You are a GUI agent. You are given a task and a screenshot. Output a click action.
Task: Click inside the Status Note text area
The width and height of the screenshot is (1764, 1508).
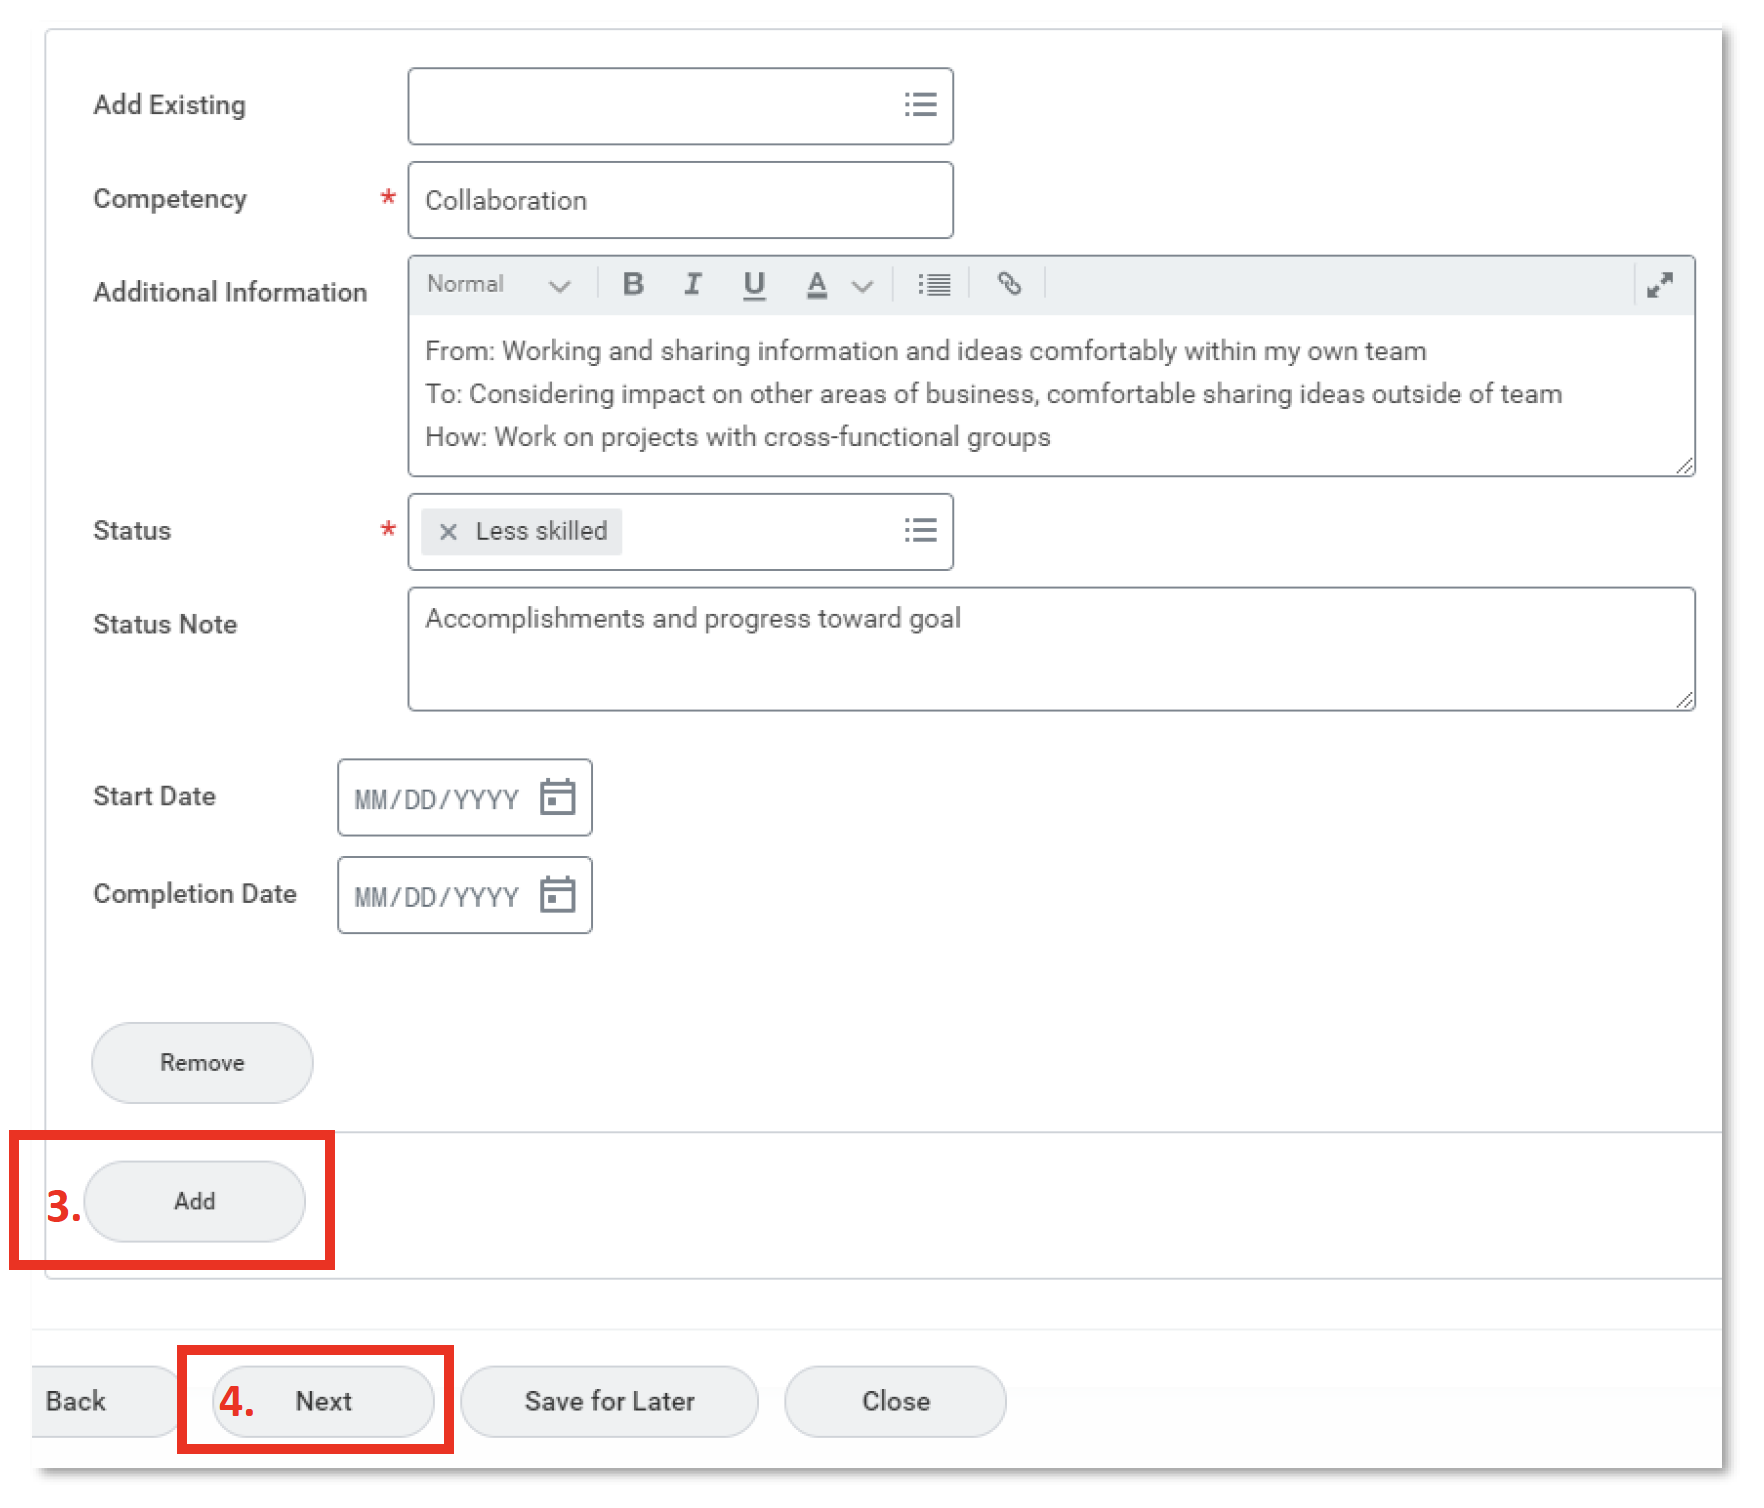(x=1050, y=648)
